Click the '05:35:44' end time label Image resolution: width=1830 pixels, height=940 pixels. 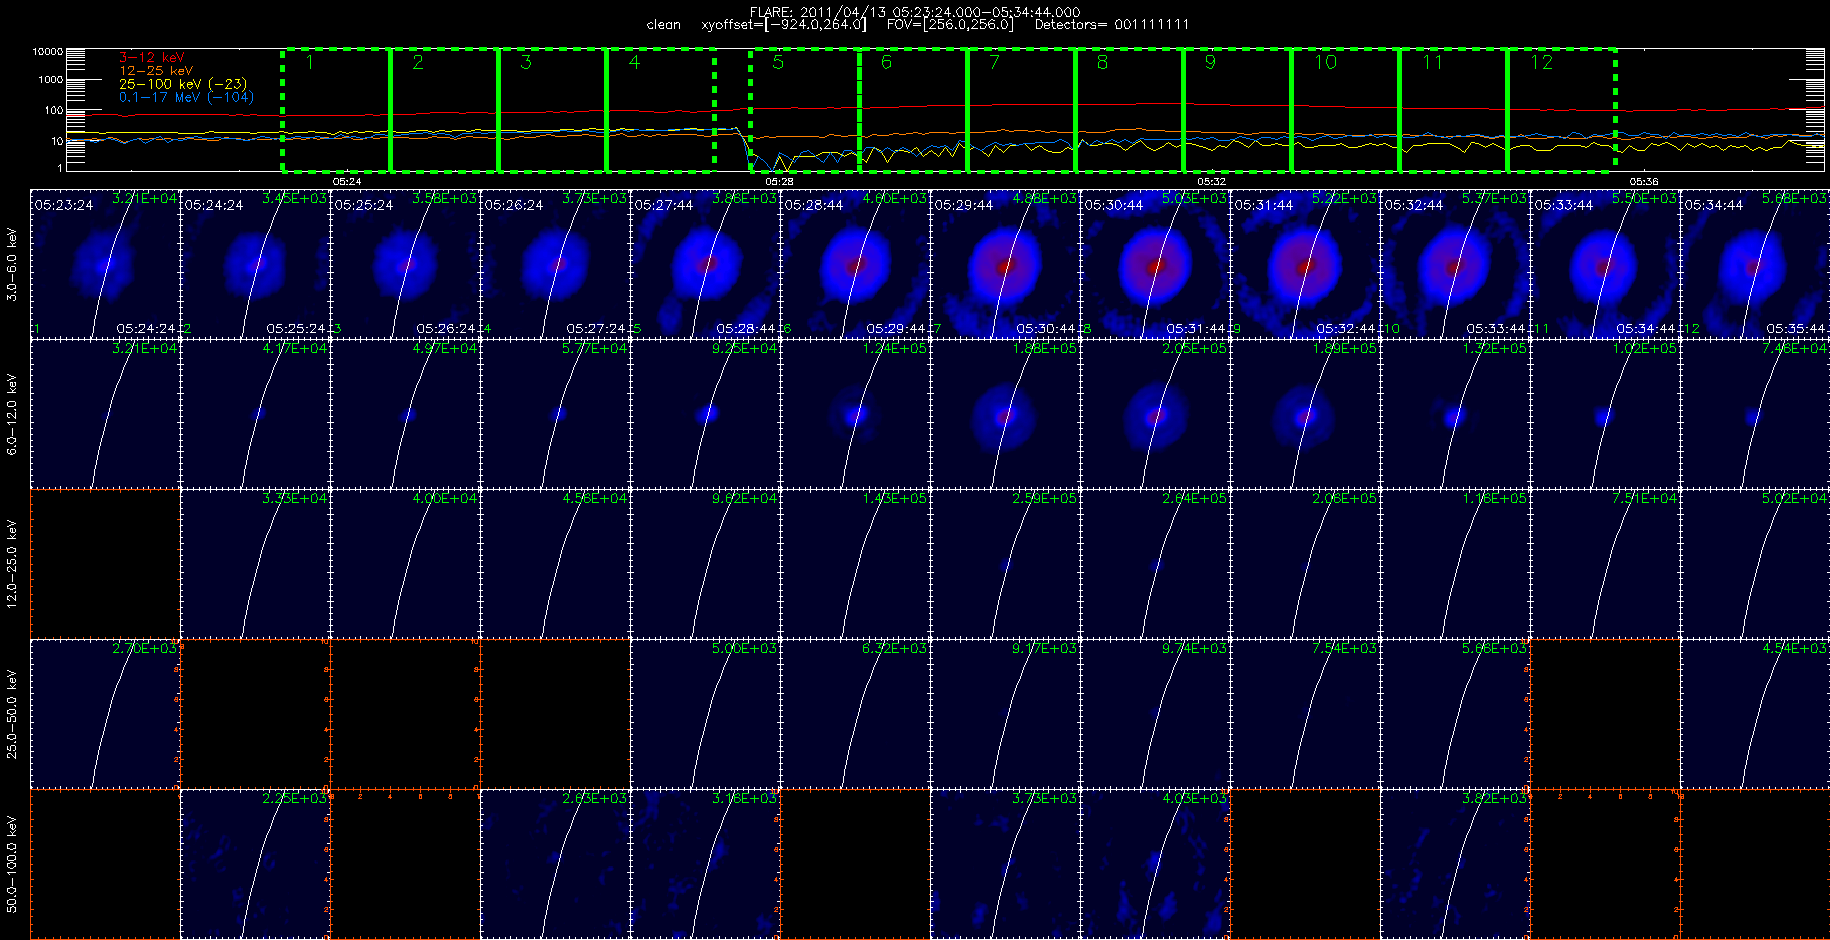(x=1797, y=329)
